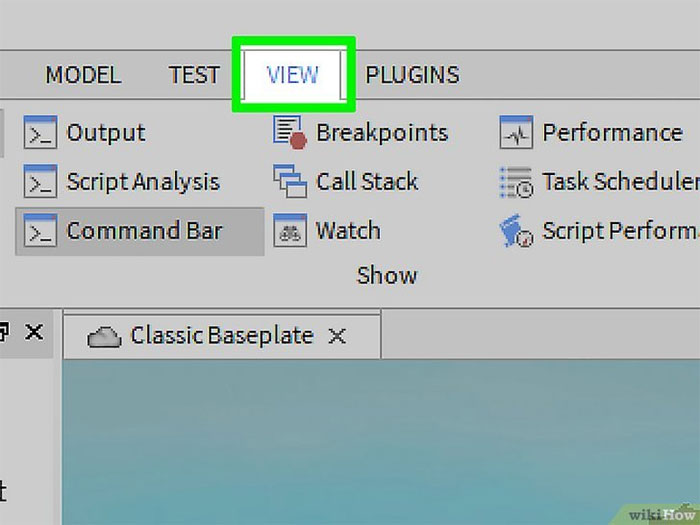Screen dimensions: 700x525
Task: Click the Call Stack icon
Action: click(290, 182)
